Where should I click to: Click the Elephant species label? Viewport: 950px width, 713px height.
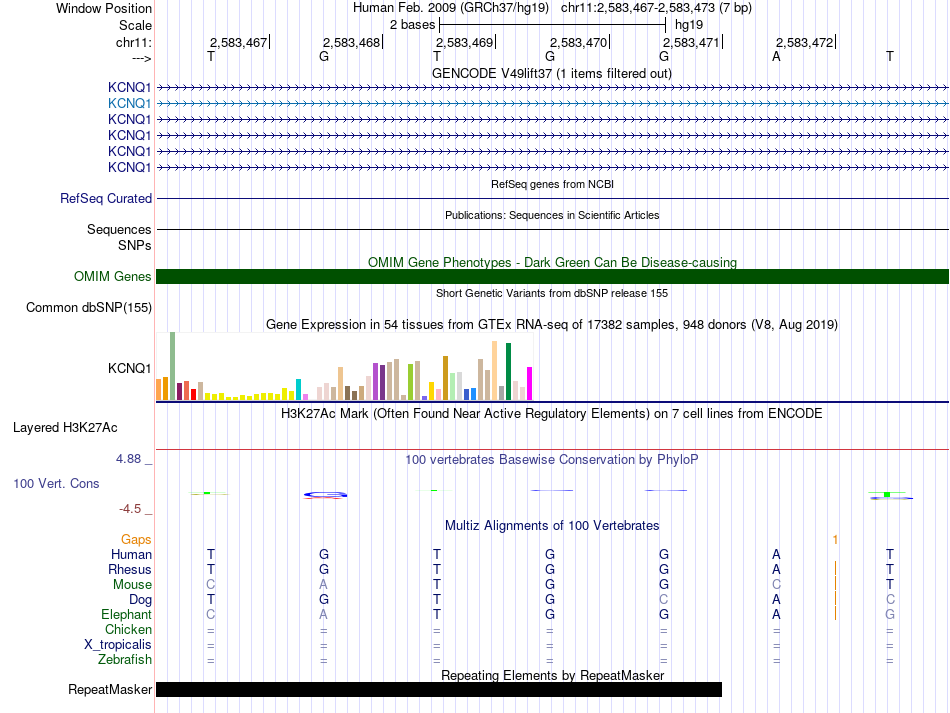(x=126, y=615)
